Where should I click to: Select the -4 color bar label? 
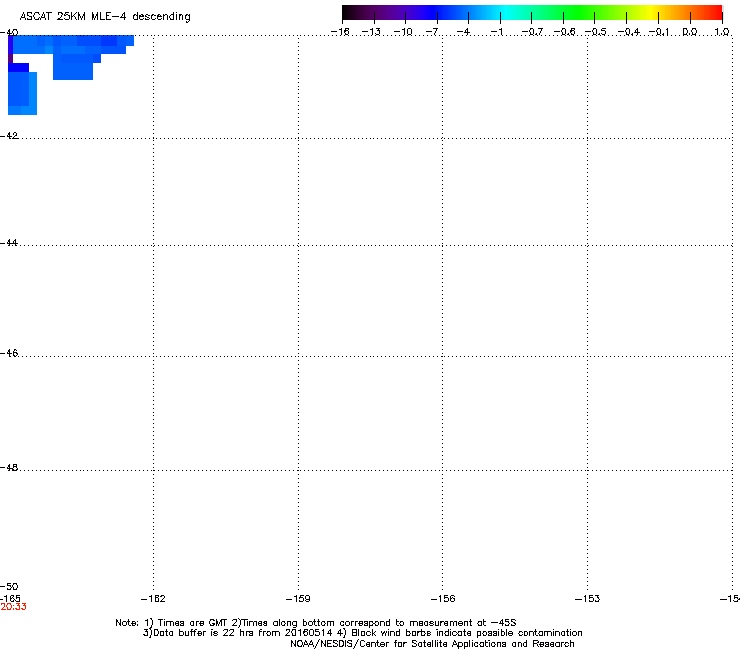click(463, 32)
